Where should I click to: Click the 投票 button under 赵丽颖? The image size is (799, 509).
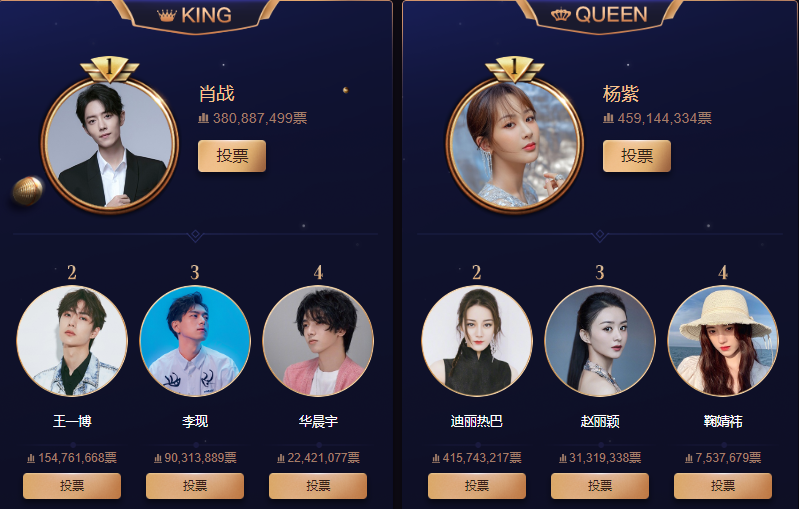tap(600, 486)
